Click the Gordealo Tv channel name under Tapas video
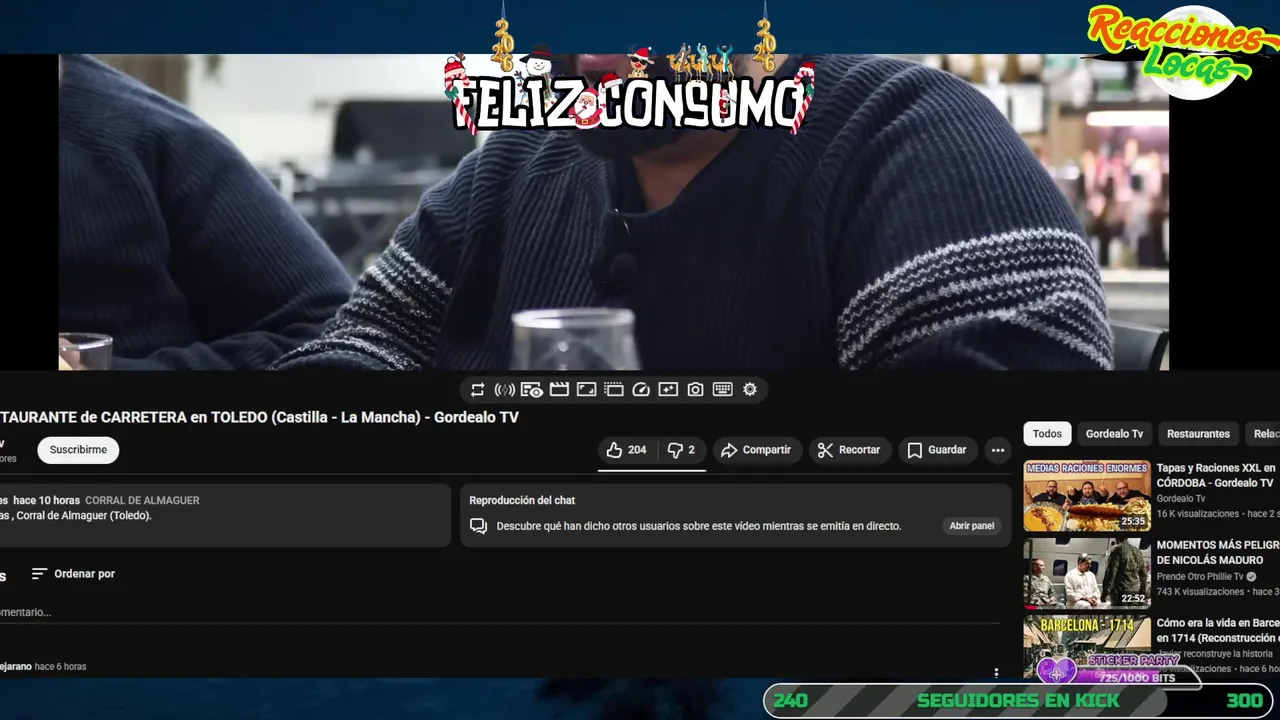The image size is (1280, 720). pos(1181,498)
